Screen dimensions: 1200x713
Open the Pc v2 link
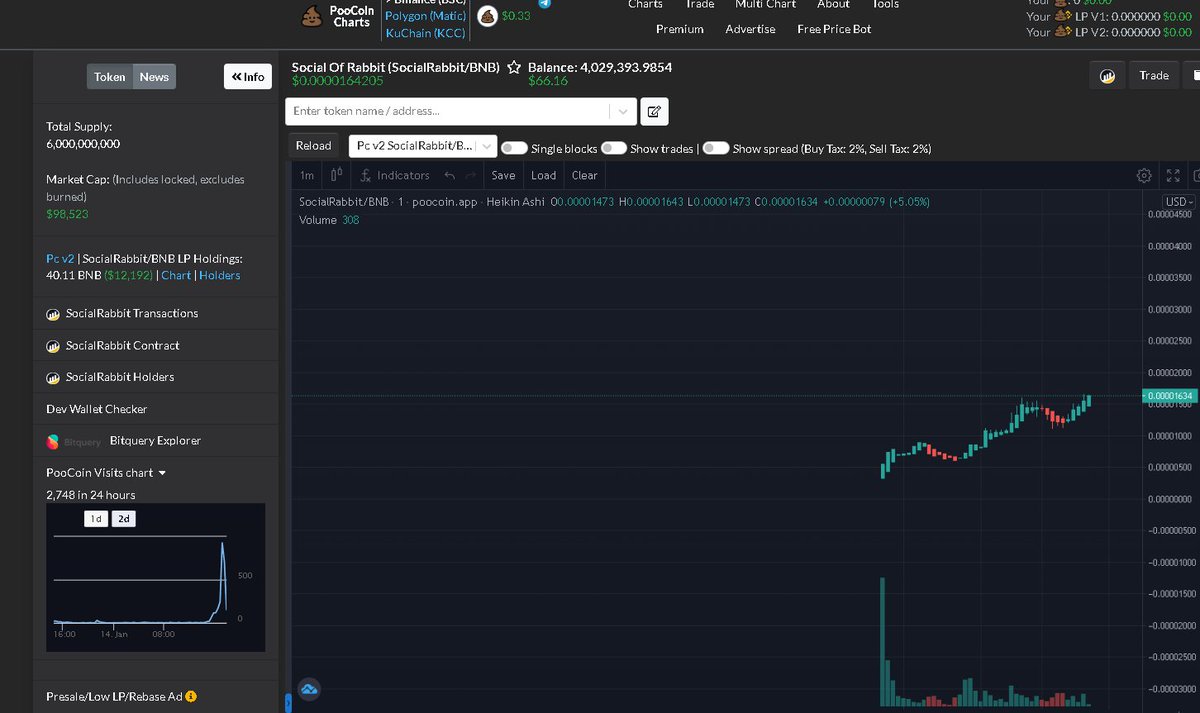tap(60, 258)
